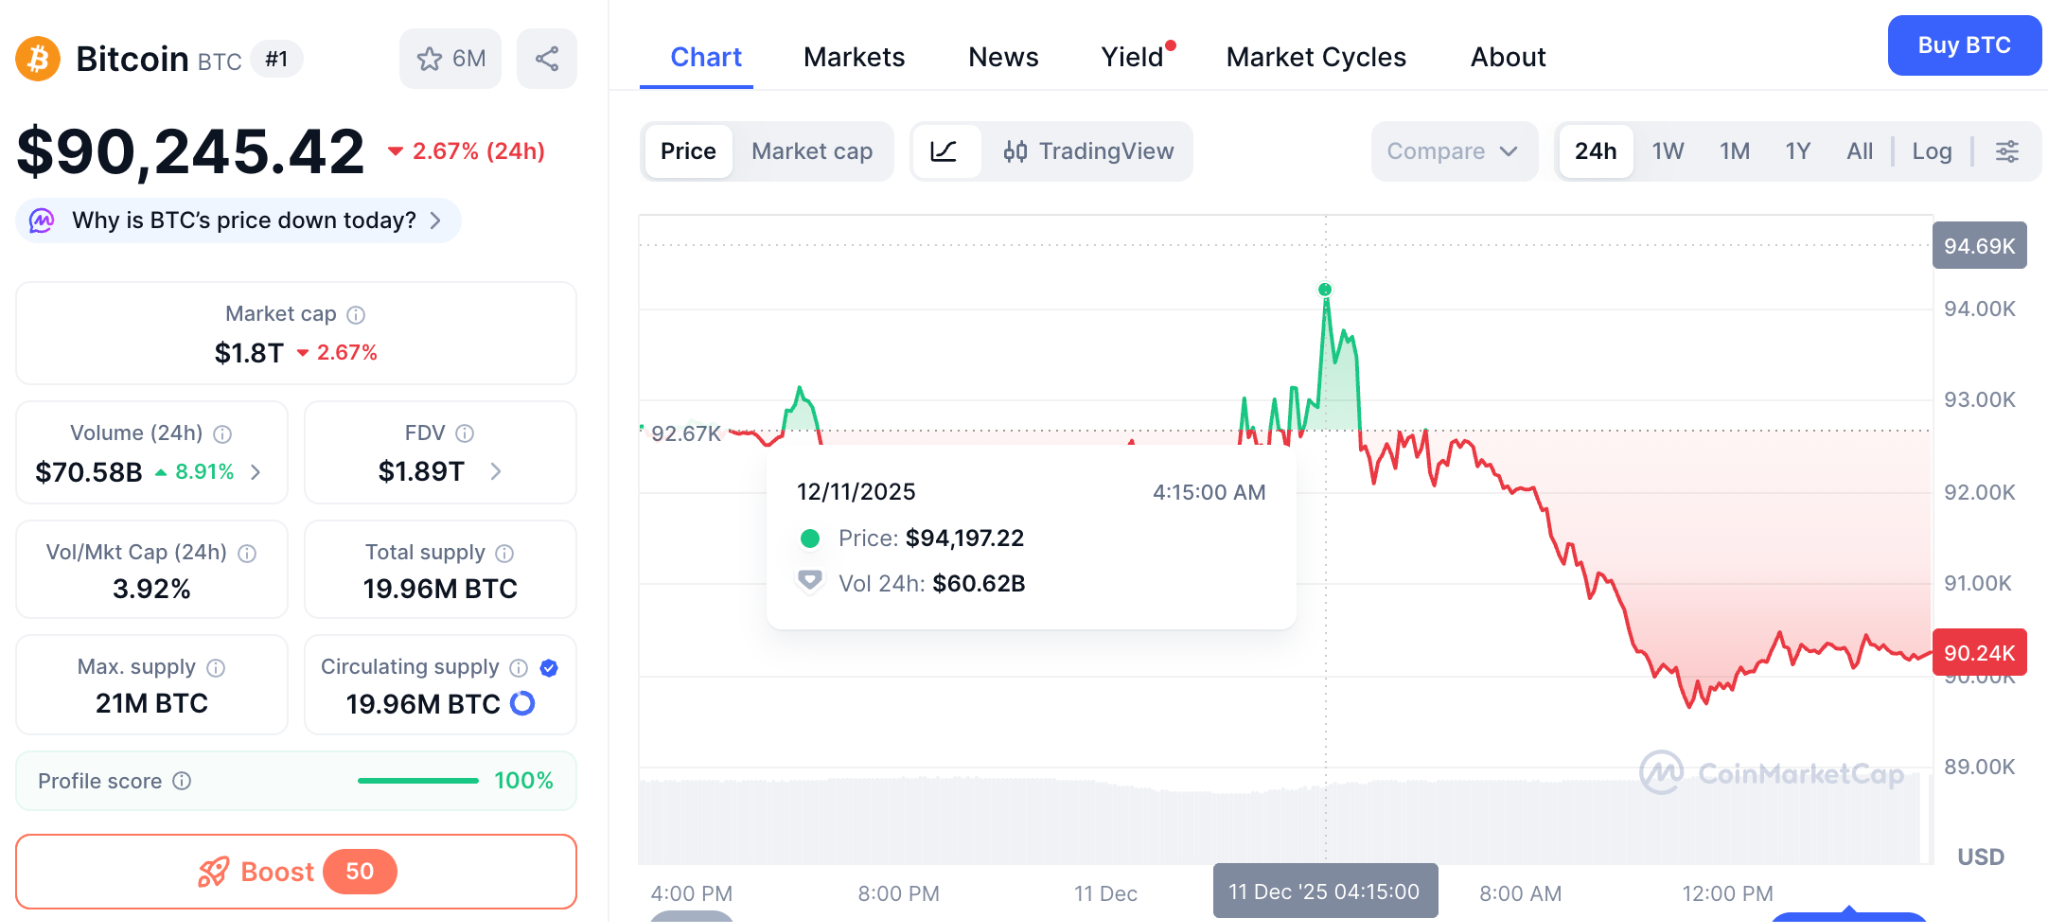Click the 11 Dec '25 04:15:00 label
The height and width of the screenshot is (922, 2048).
[x=1325, y=891]
